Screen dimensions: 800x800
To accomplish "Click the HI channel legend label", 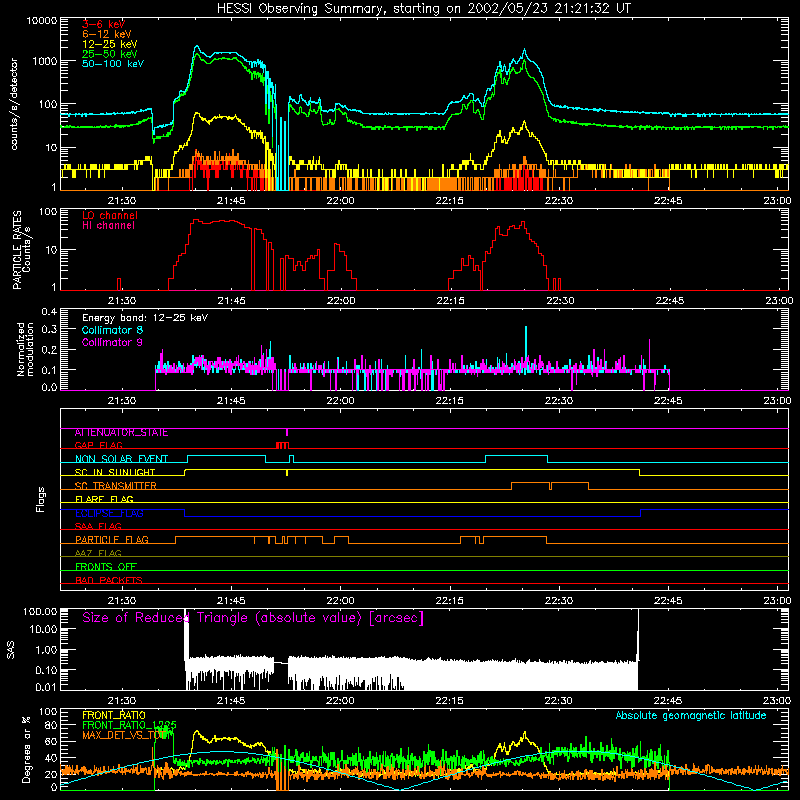I will [108, 226].
